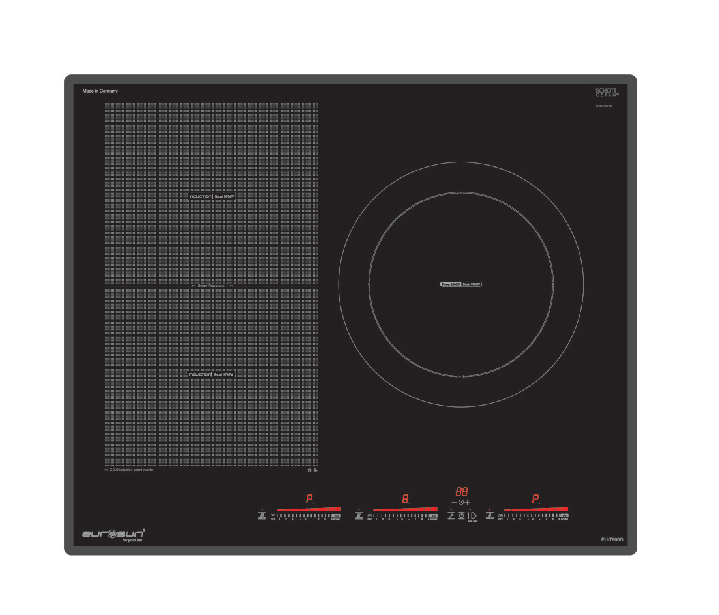
Task: Click the induction label in the lower grid zone
Action: [x=212, y=374]
